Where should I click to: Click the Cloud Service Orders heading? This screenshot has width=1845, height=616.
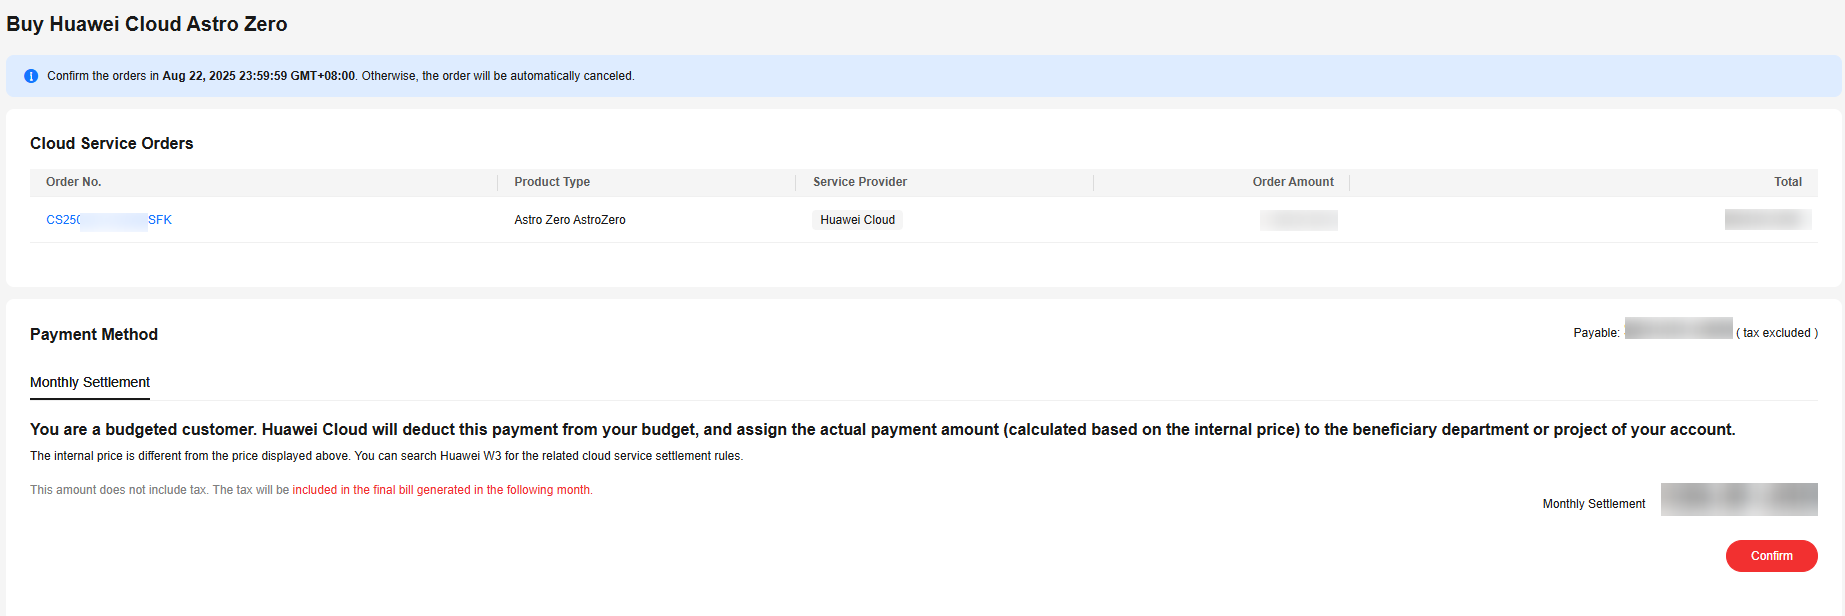coord(112,143)
